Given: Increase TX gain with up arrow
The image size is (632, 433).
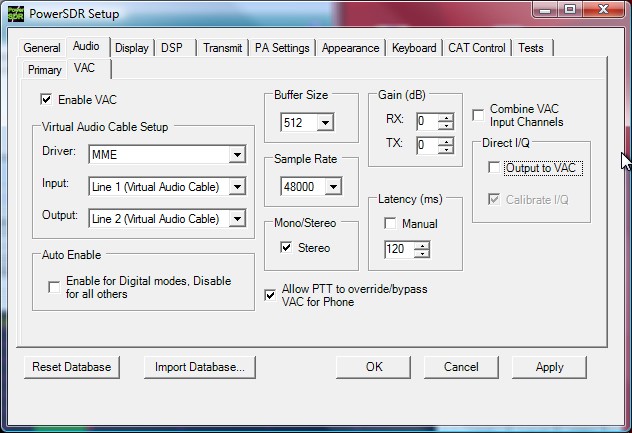Looking at the screenshot, I should pos(446,142).
